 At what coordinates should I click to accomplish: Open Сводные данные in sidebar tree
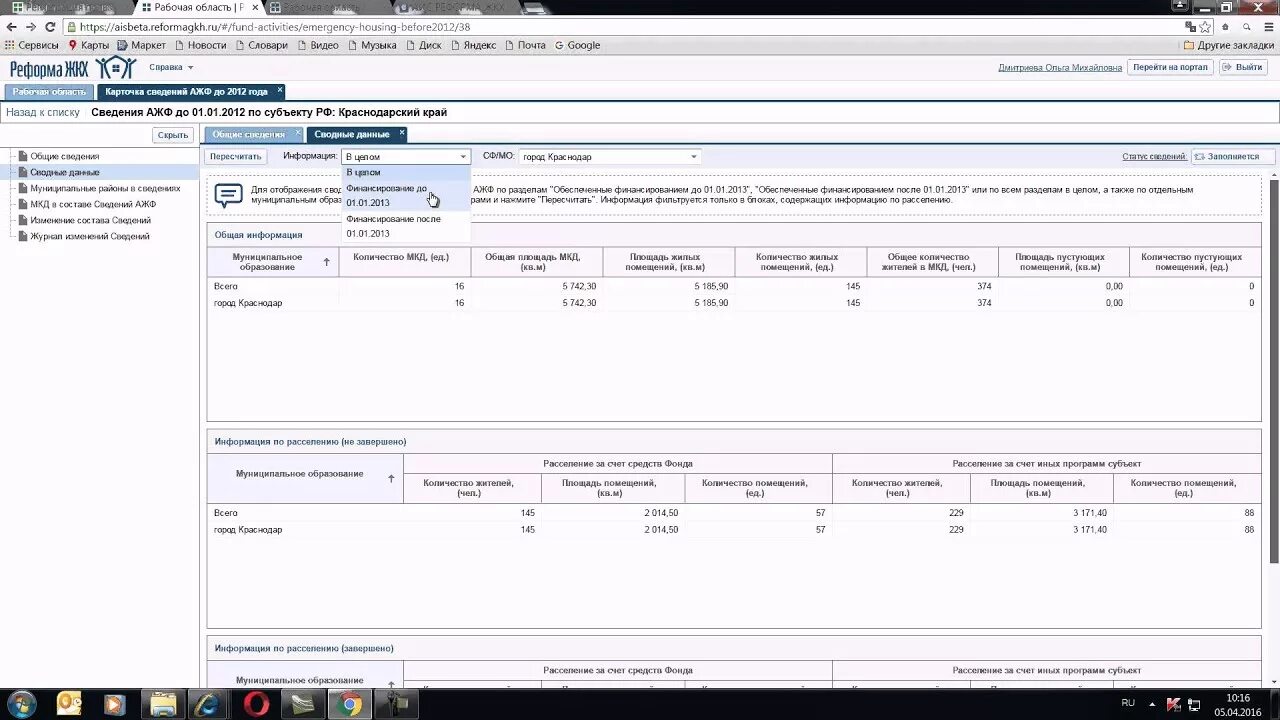coord(64,172)
